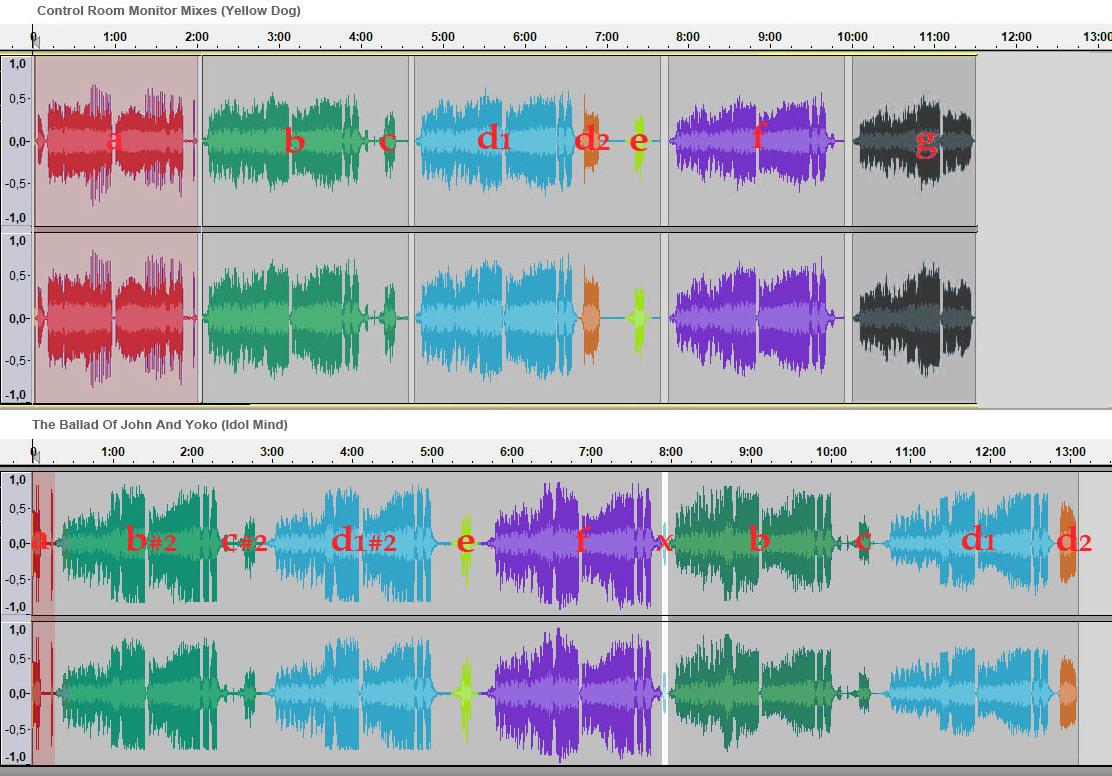Select the red 'a' segment label in Yellow Dog

pos(114,141)
